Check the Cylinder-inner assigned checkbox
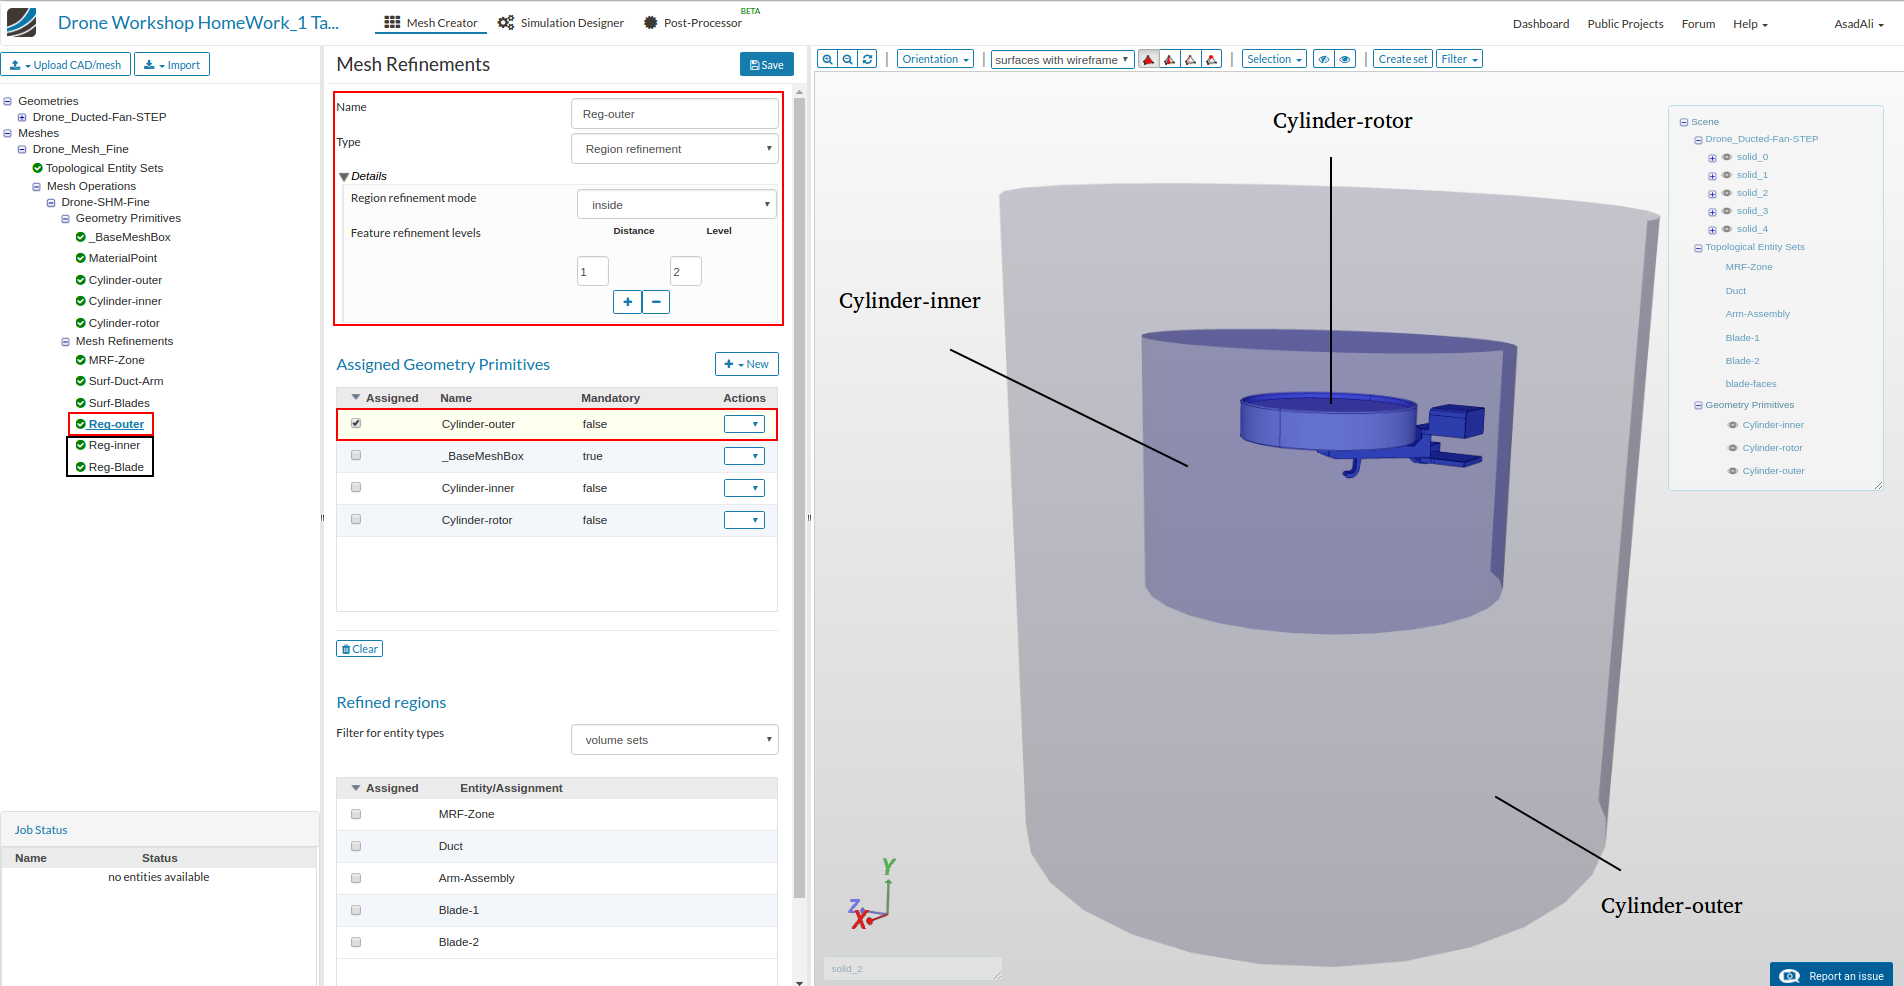This screenshot has width=1904, height=986. click(356, 488)
